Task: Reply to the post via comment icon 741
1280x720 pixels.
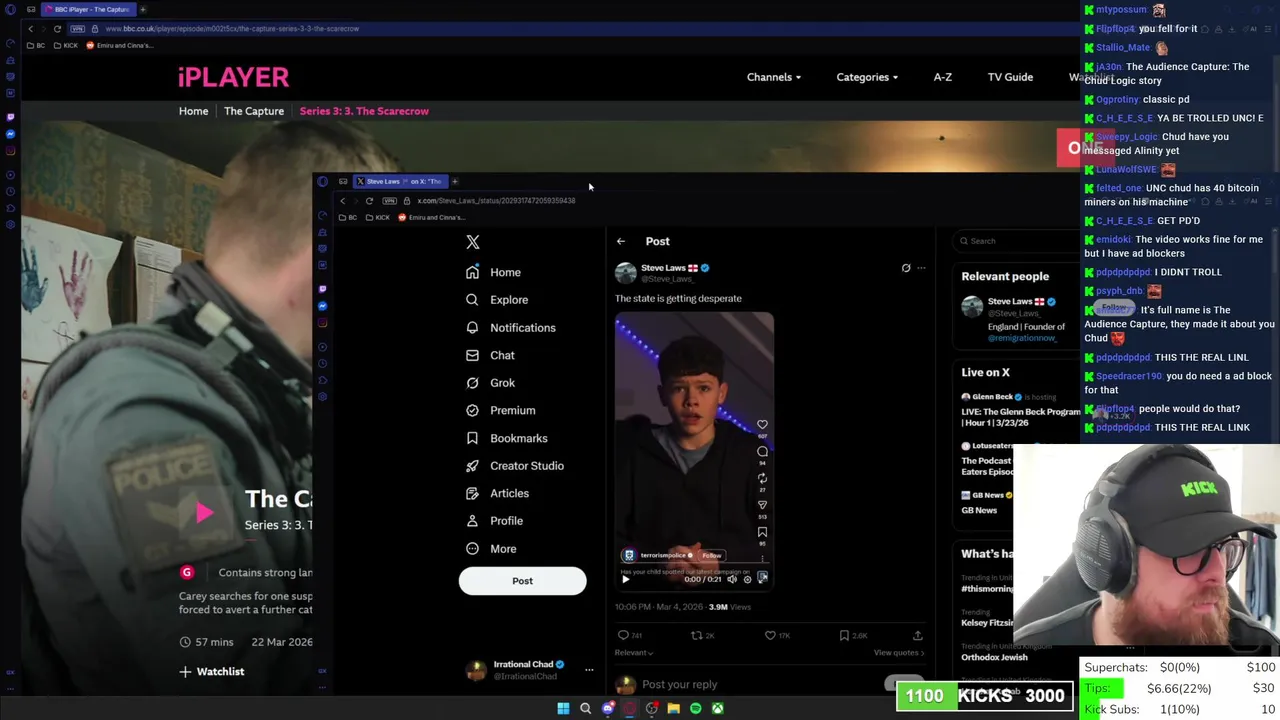Action: (630, 635)
